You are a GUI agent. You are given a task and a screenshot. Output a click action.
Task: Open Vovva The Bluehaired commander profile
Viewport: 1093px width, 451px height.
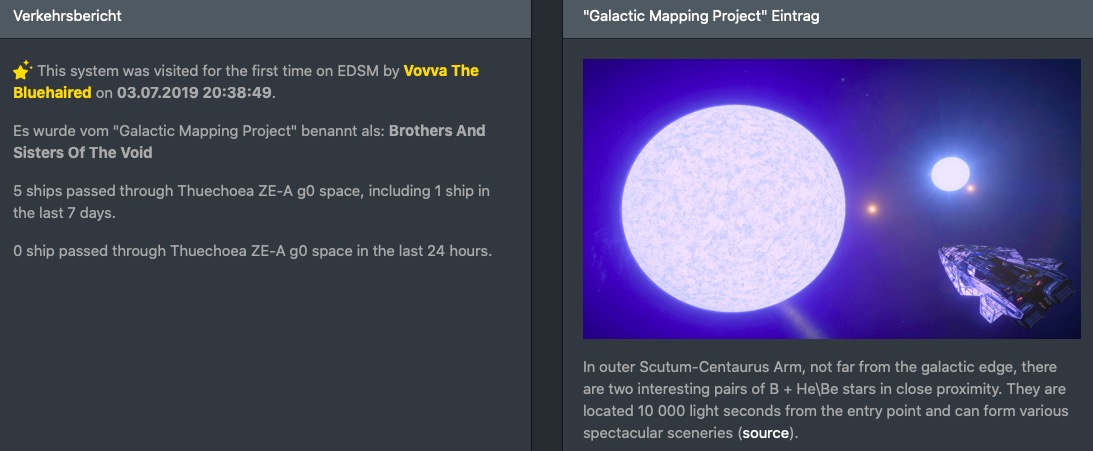click(x=440, y=71)
